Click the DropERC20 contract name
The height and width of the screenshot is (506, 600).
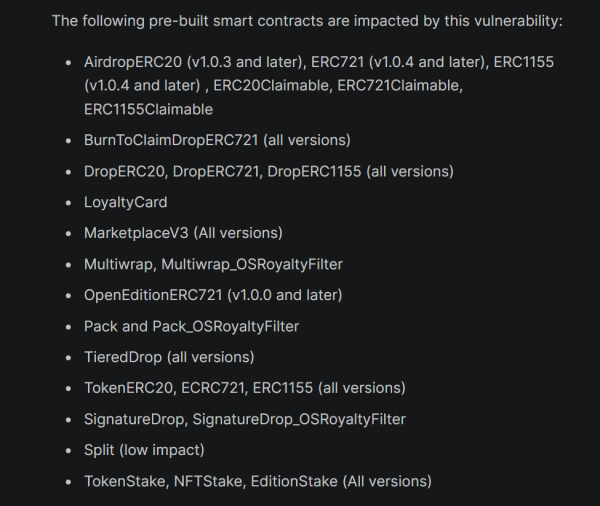[124, 171]
